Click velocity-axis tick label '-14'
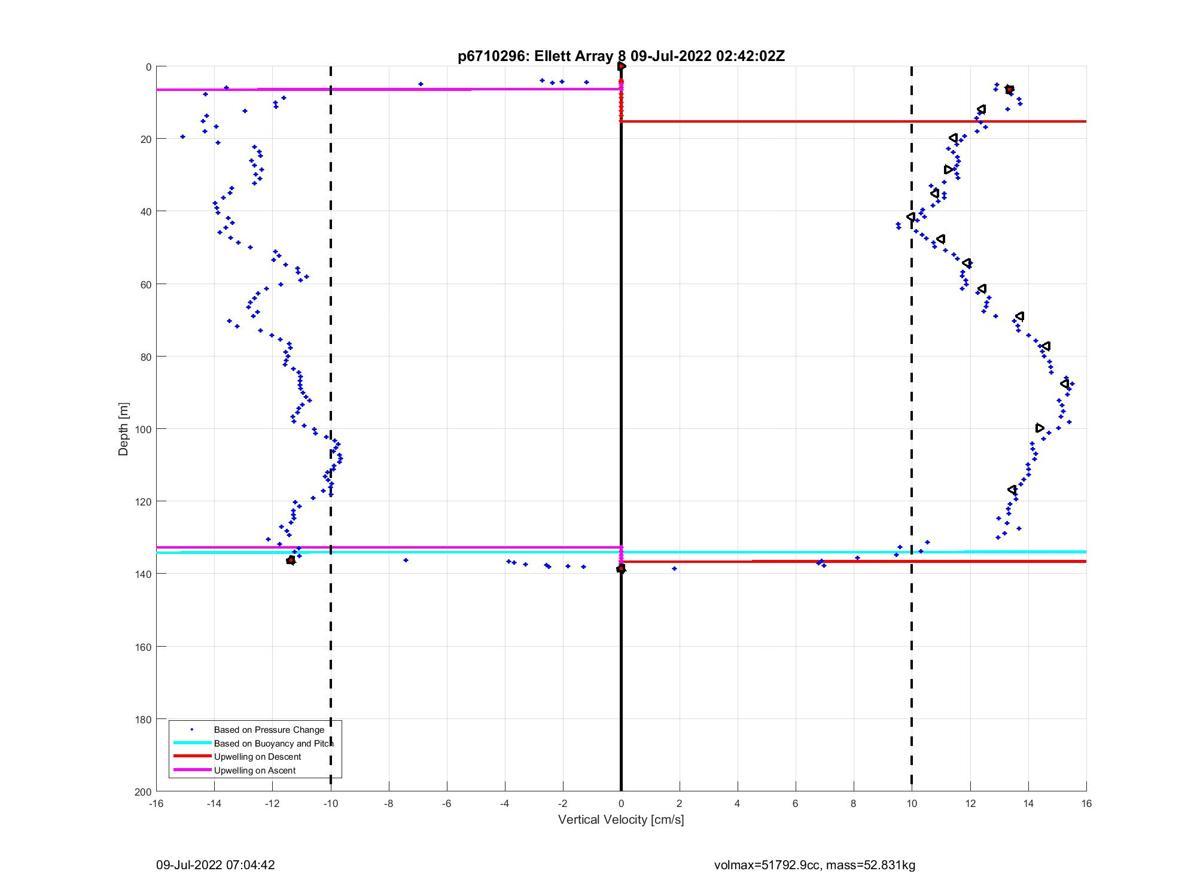The height and width of the screenshot is (889, 1200). point(214,803)
